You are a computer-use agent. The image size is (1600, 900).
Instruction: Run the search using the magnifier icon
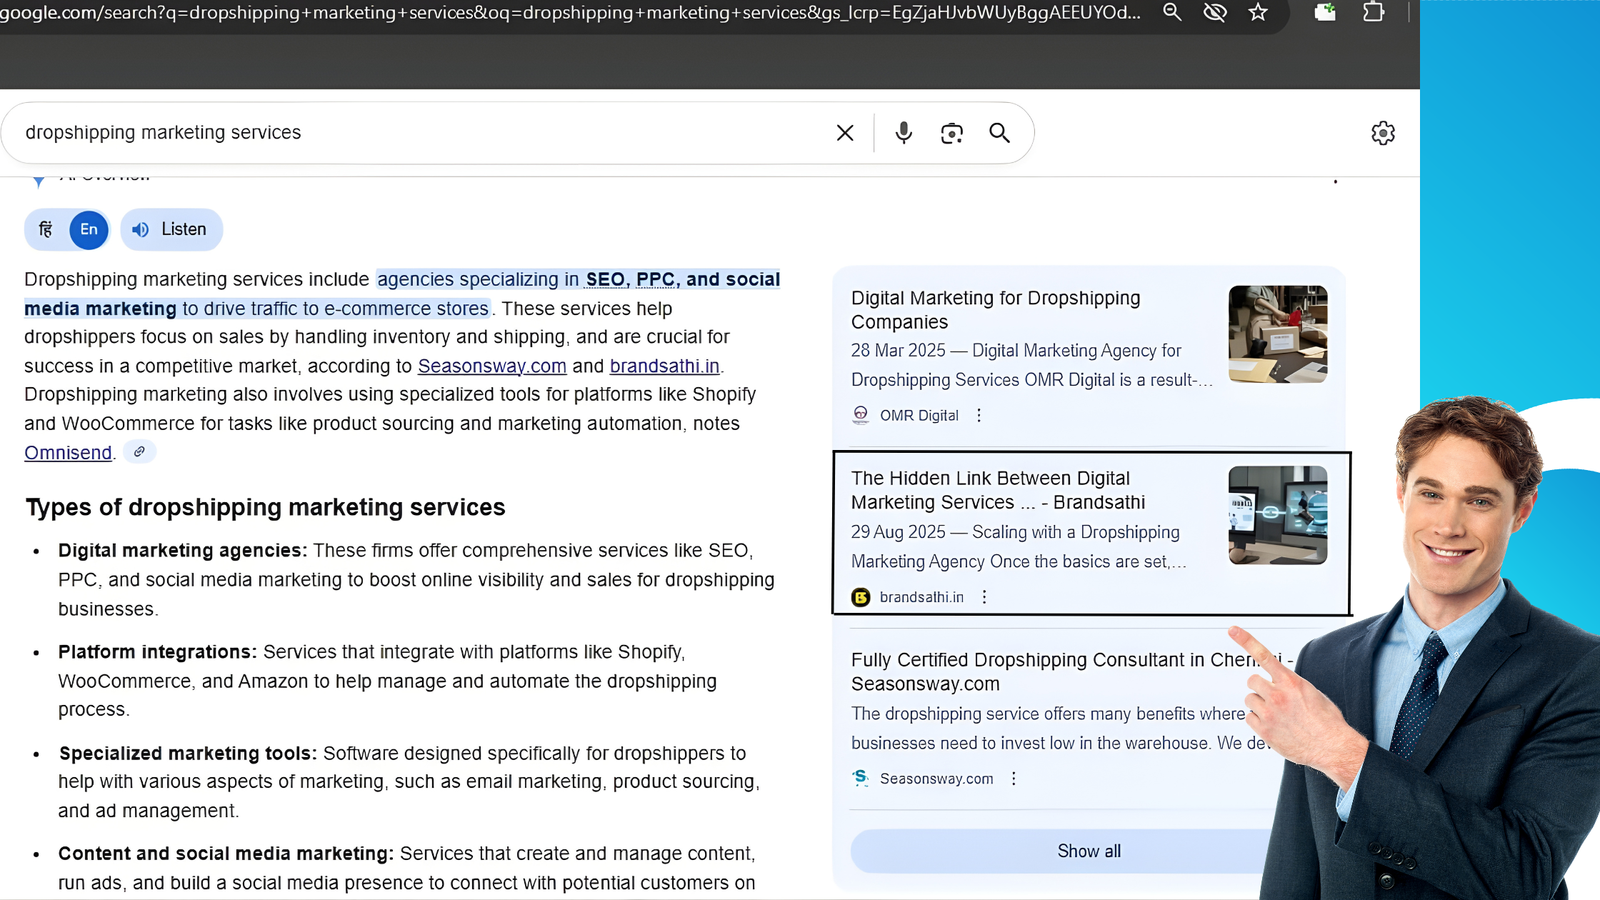pyautogui.click(x=999, y=132)
